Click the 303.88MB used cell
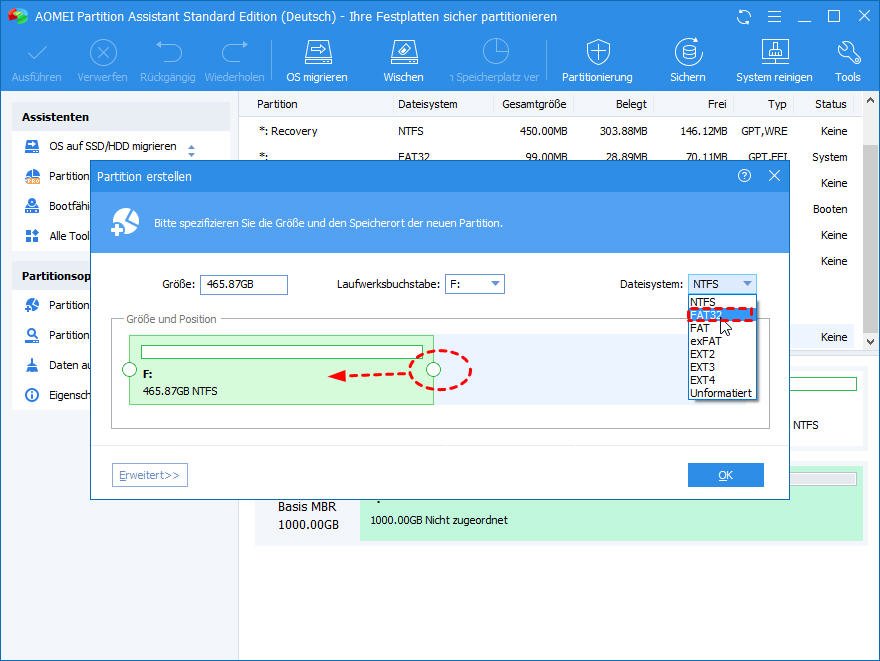 pos(623,131)
